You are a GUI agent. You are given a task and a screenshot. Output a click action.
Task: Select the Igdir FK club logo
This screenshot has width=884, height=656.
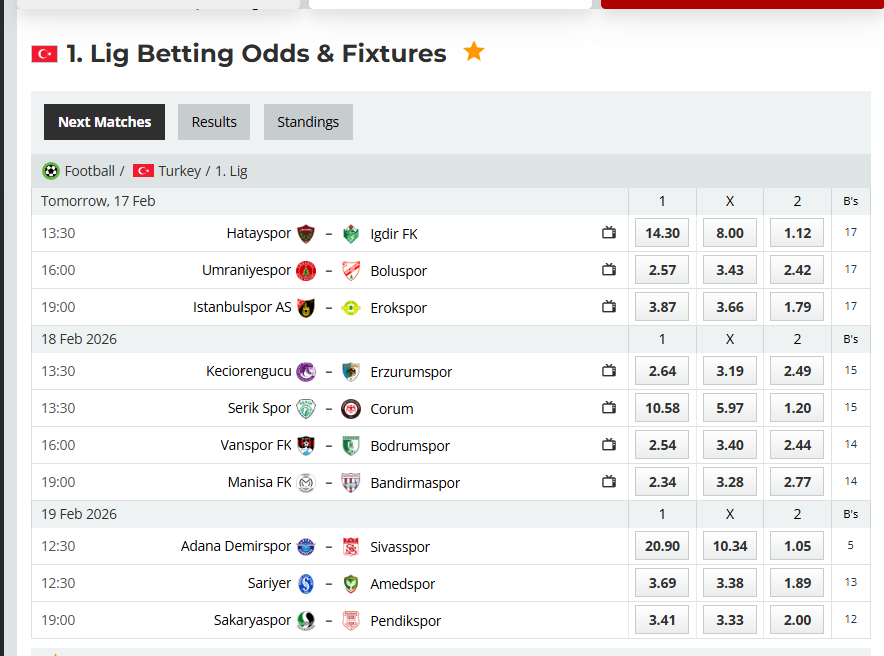(x=350, y=233)
